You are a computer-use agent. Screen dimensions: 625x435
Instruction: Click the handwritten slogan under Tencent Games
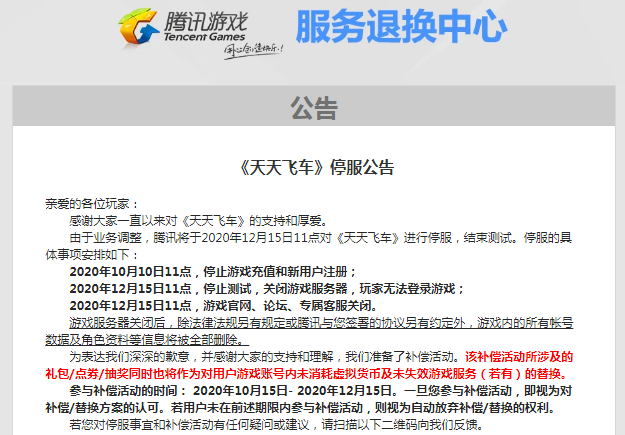(254, 51)
